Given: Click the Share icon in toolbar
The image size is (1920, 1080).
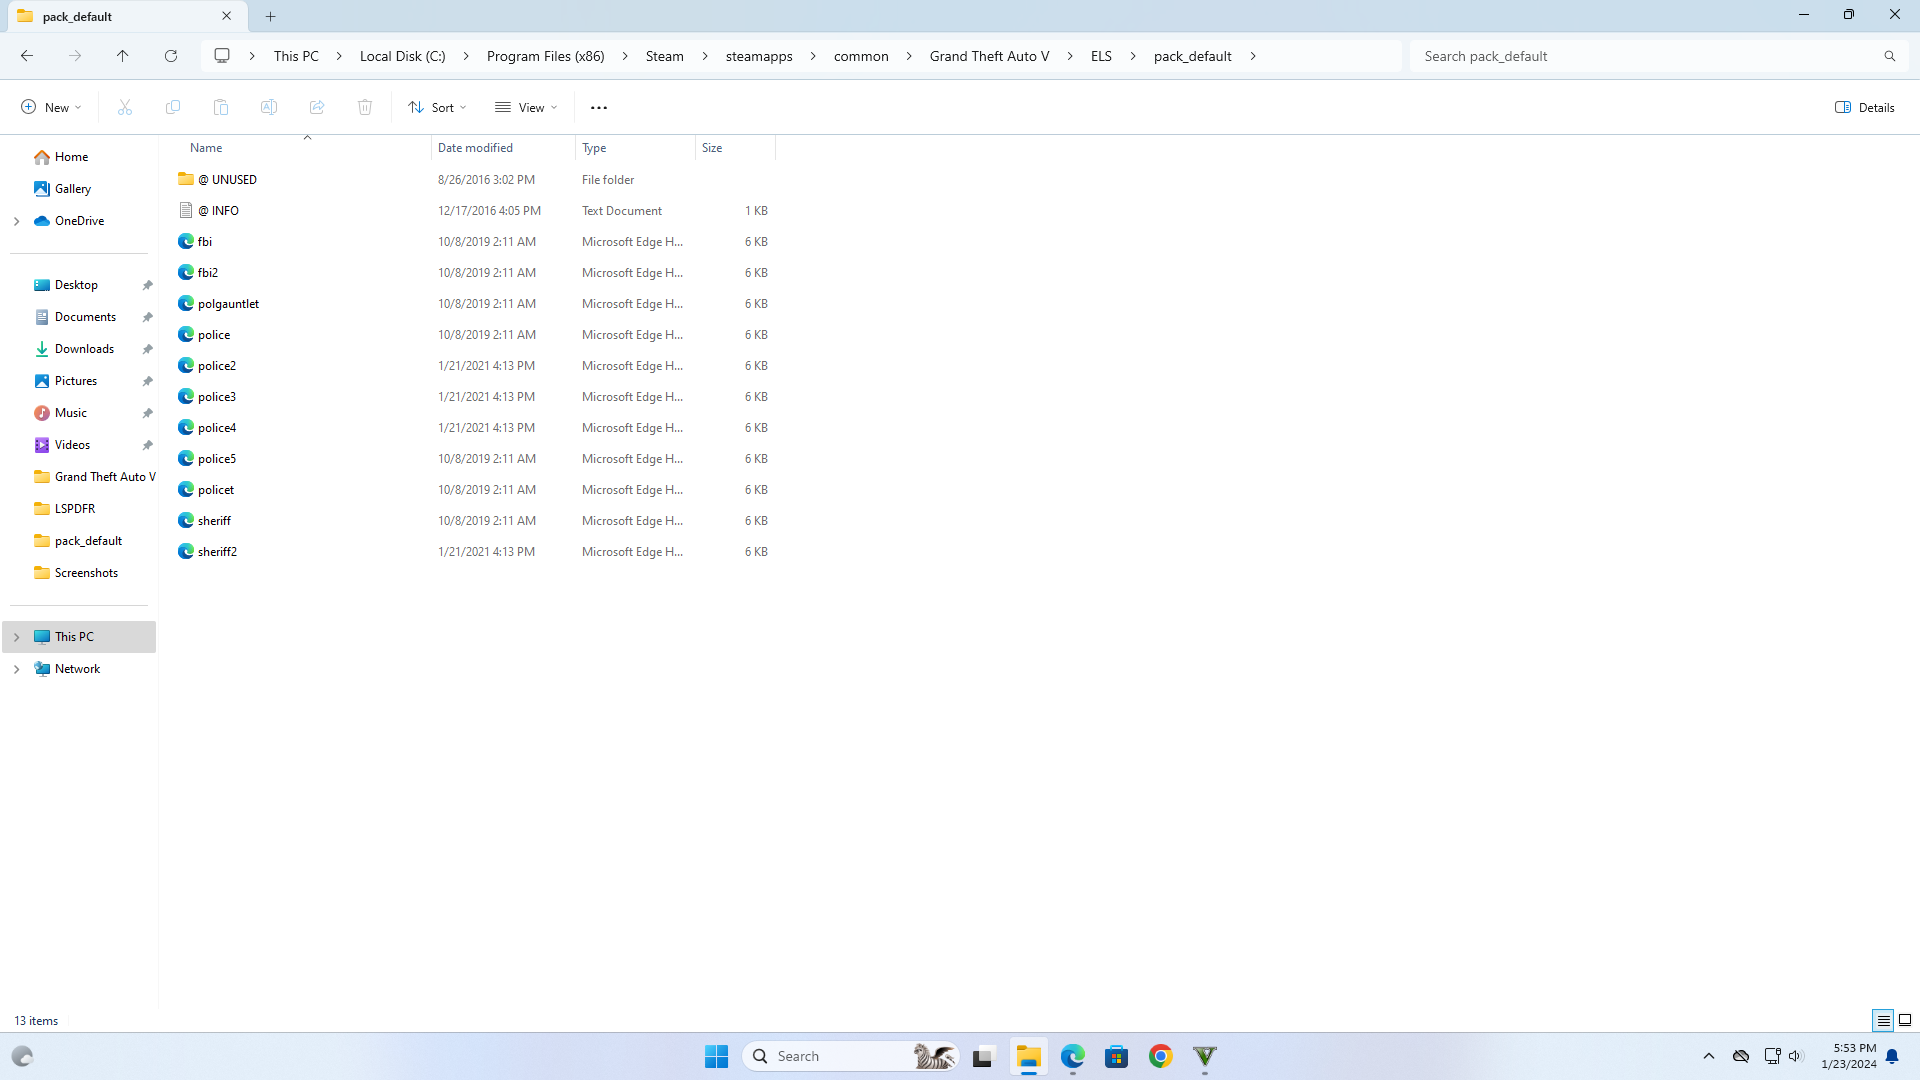Looking at the screenshot, I should (317, 107).
